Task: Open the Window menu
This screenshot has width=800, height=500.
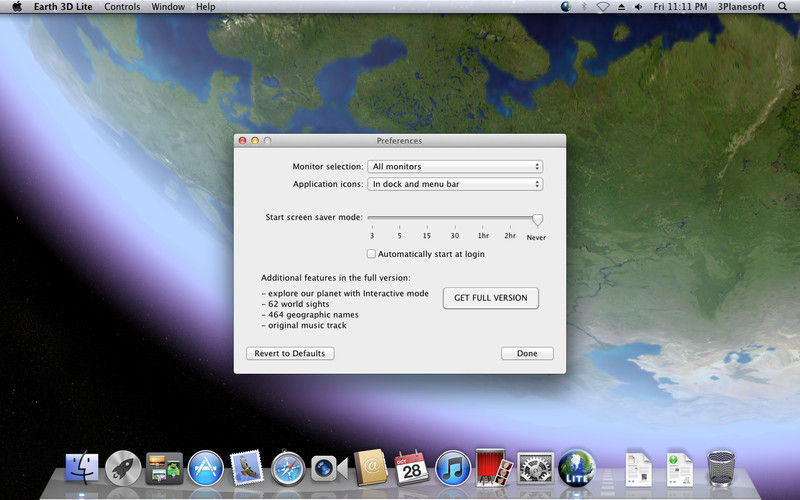Action: (x=168, y=7)
